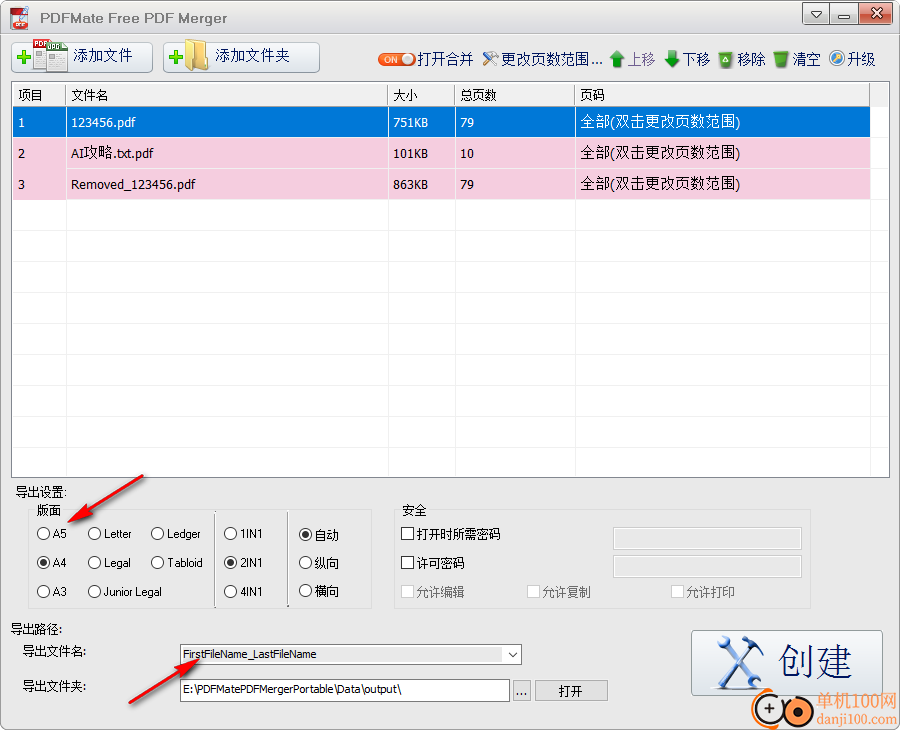Click the PDFMate app icon in title bar
The width and height of the screenshot is (900, 730).
point(20,18)
